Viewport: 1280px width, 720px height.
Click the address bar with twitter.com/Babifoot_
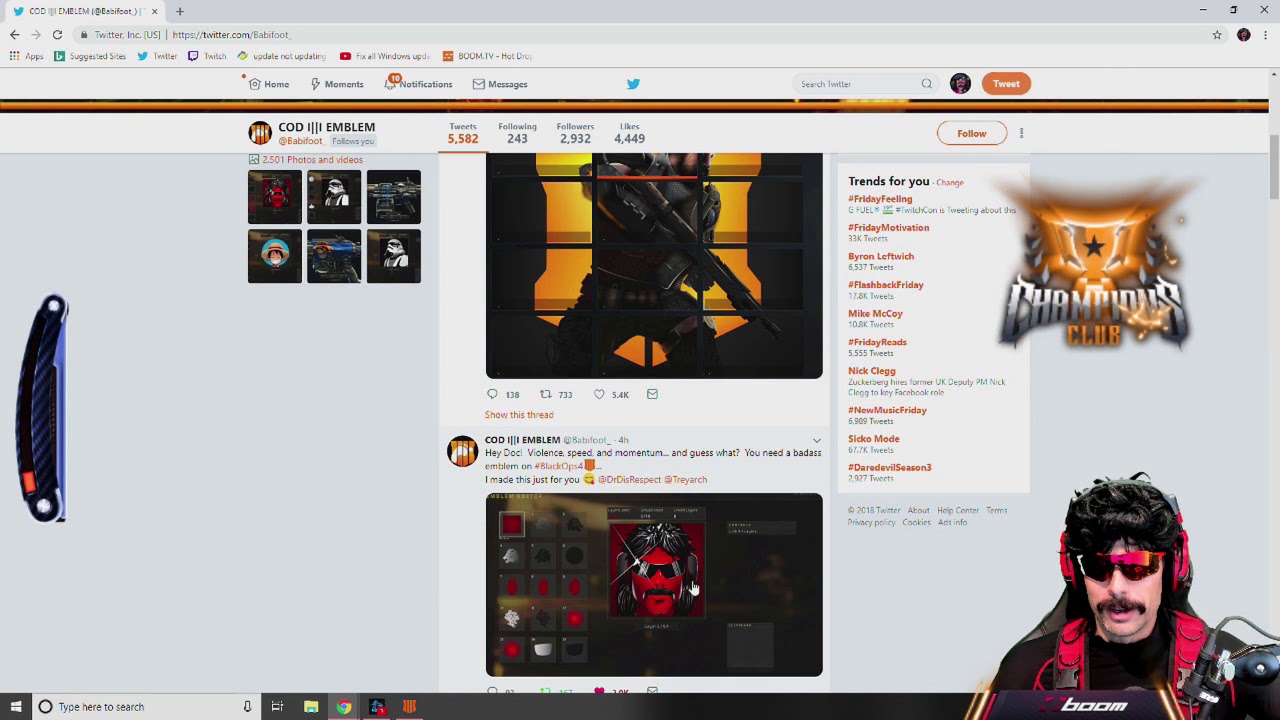pyautogui.click(x=640, y=35)
